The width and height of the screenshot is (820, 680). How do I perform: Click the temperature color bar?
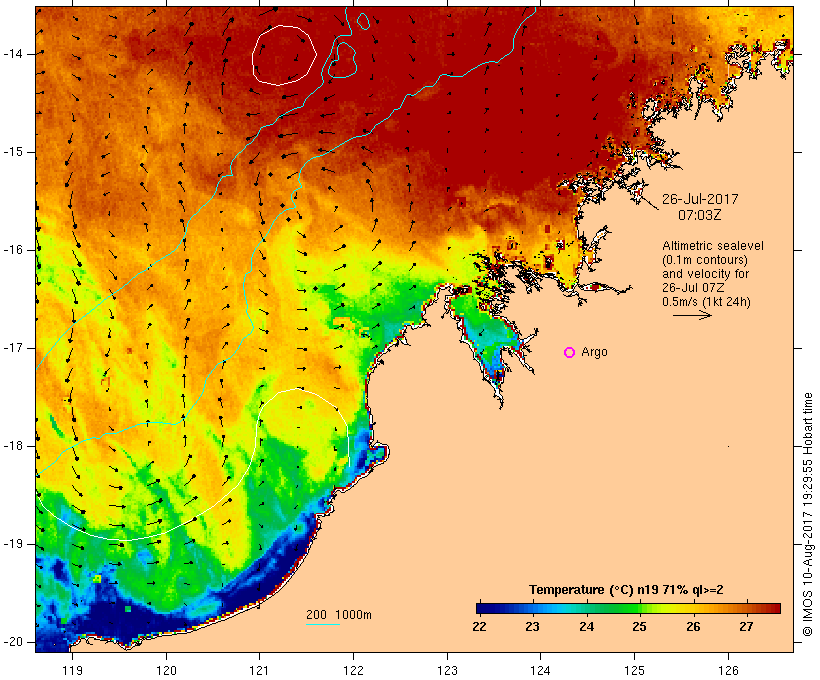pyautogui.click(x=628, y=608)
